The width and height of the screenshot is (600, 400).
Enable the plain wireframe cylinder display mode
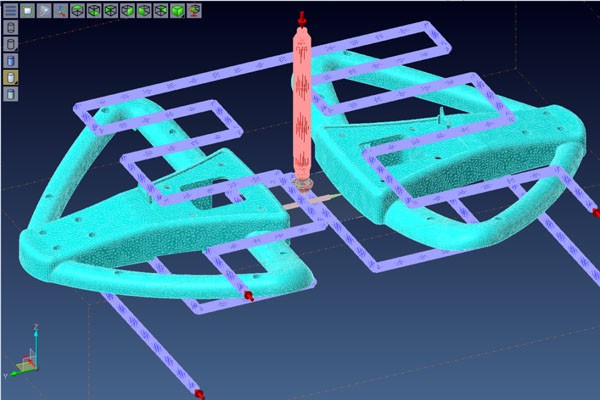pos(10,27)
